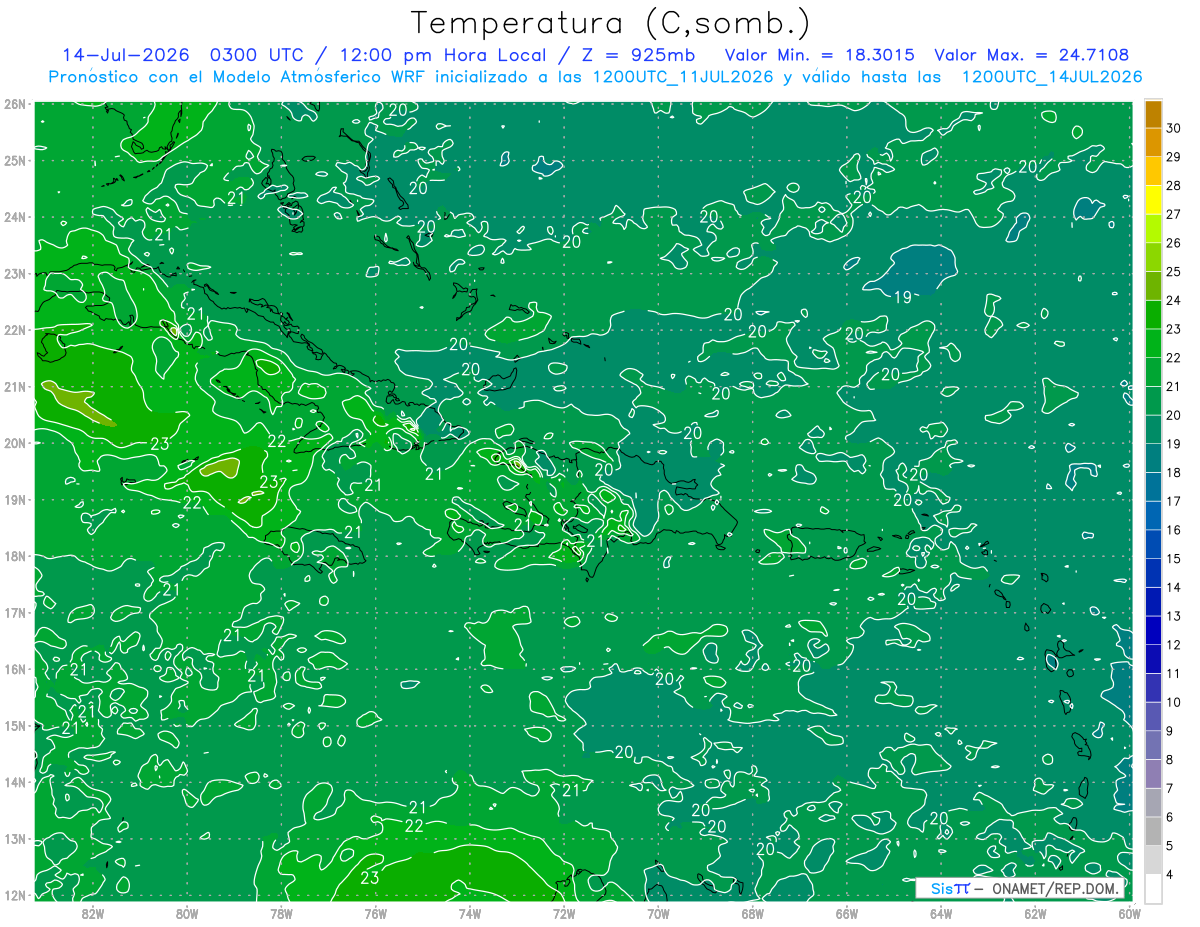Click the latitude label 18N
Screen dimensions: 1200x927
(15, 555)
